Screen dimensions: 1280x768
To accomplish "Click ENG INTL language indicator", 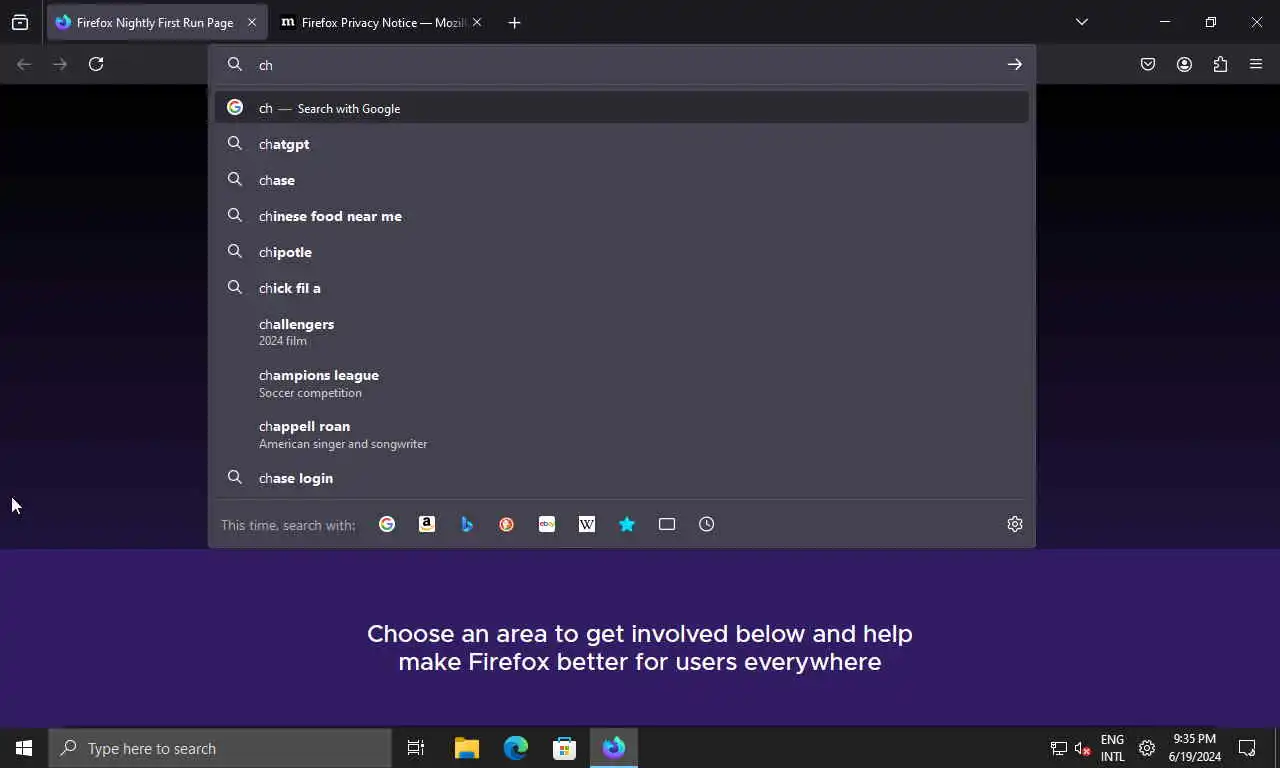I will tap(1113, 748).
